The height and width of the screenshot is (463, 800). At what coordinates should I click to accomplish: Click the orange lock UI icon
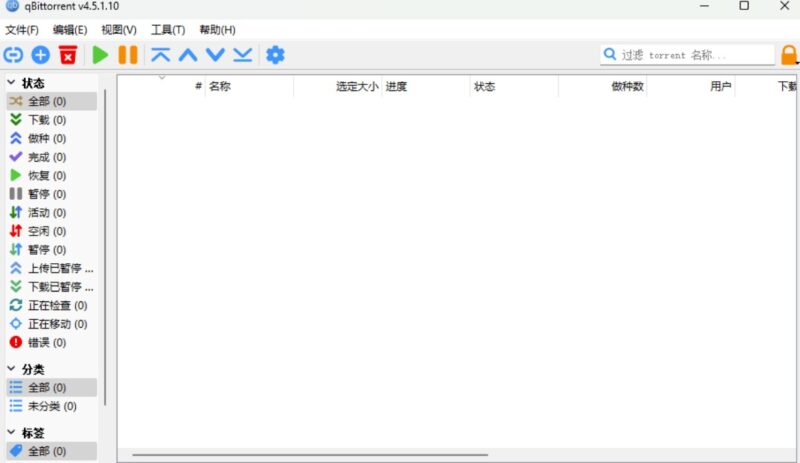[789, 55]
